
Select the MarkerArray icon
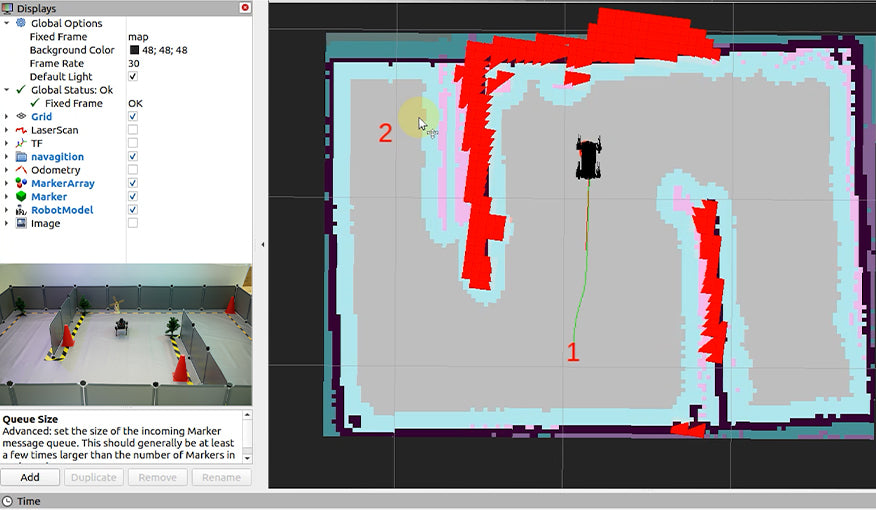coord(21,184)
